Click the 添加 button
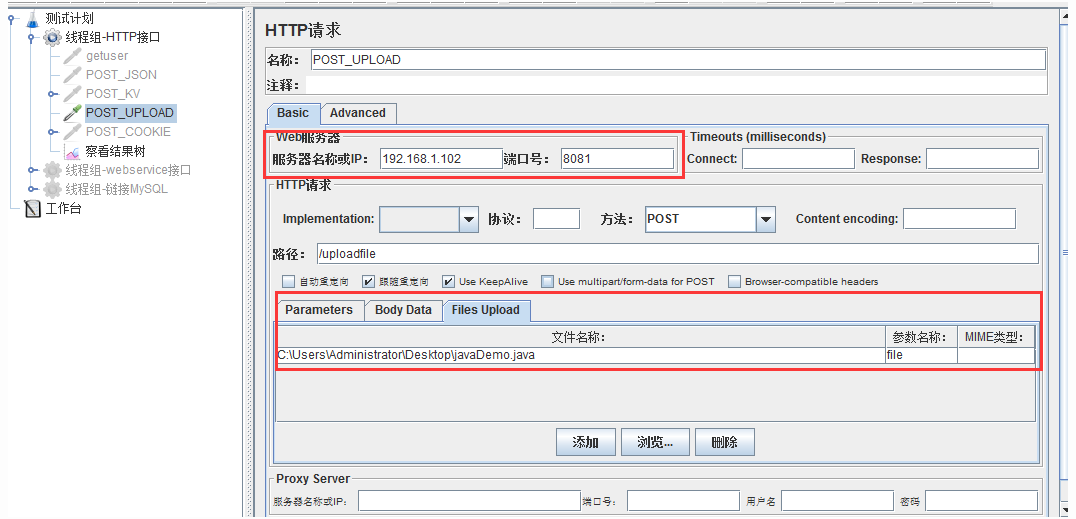The width and height of the screenshot is (1076, 519). pos(585,442)
